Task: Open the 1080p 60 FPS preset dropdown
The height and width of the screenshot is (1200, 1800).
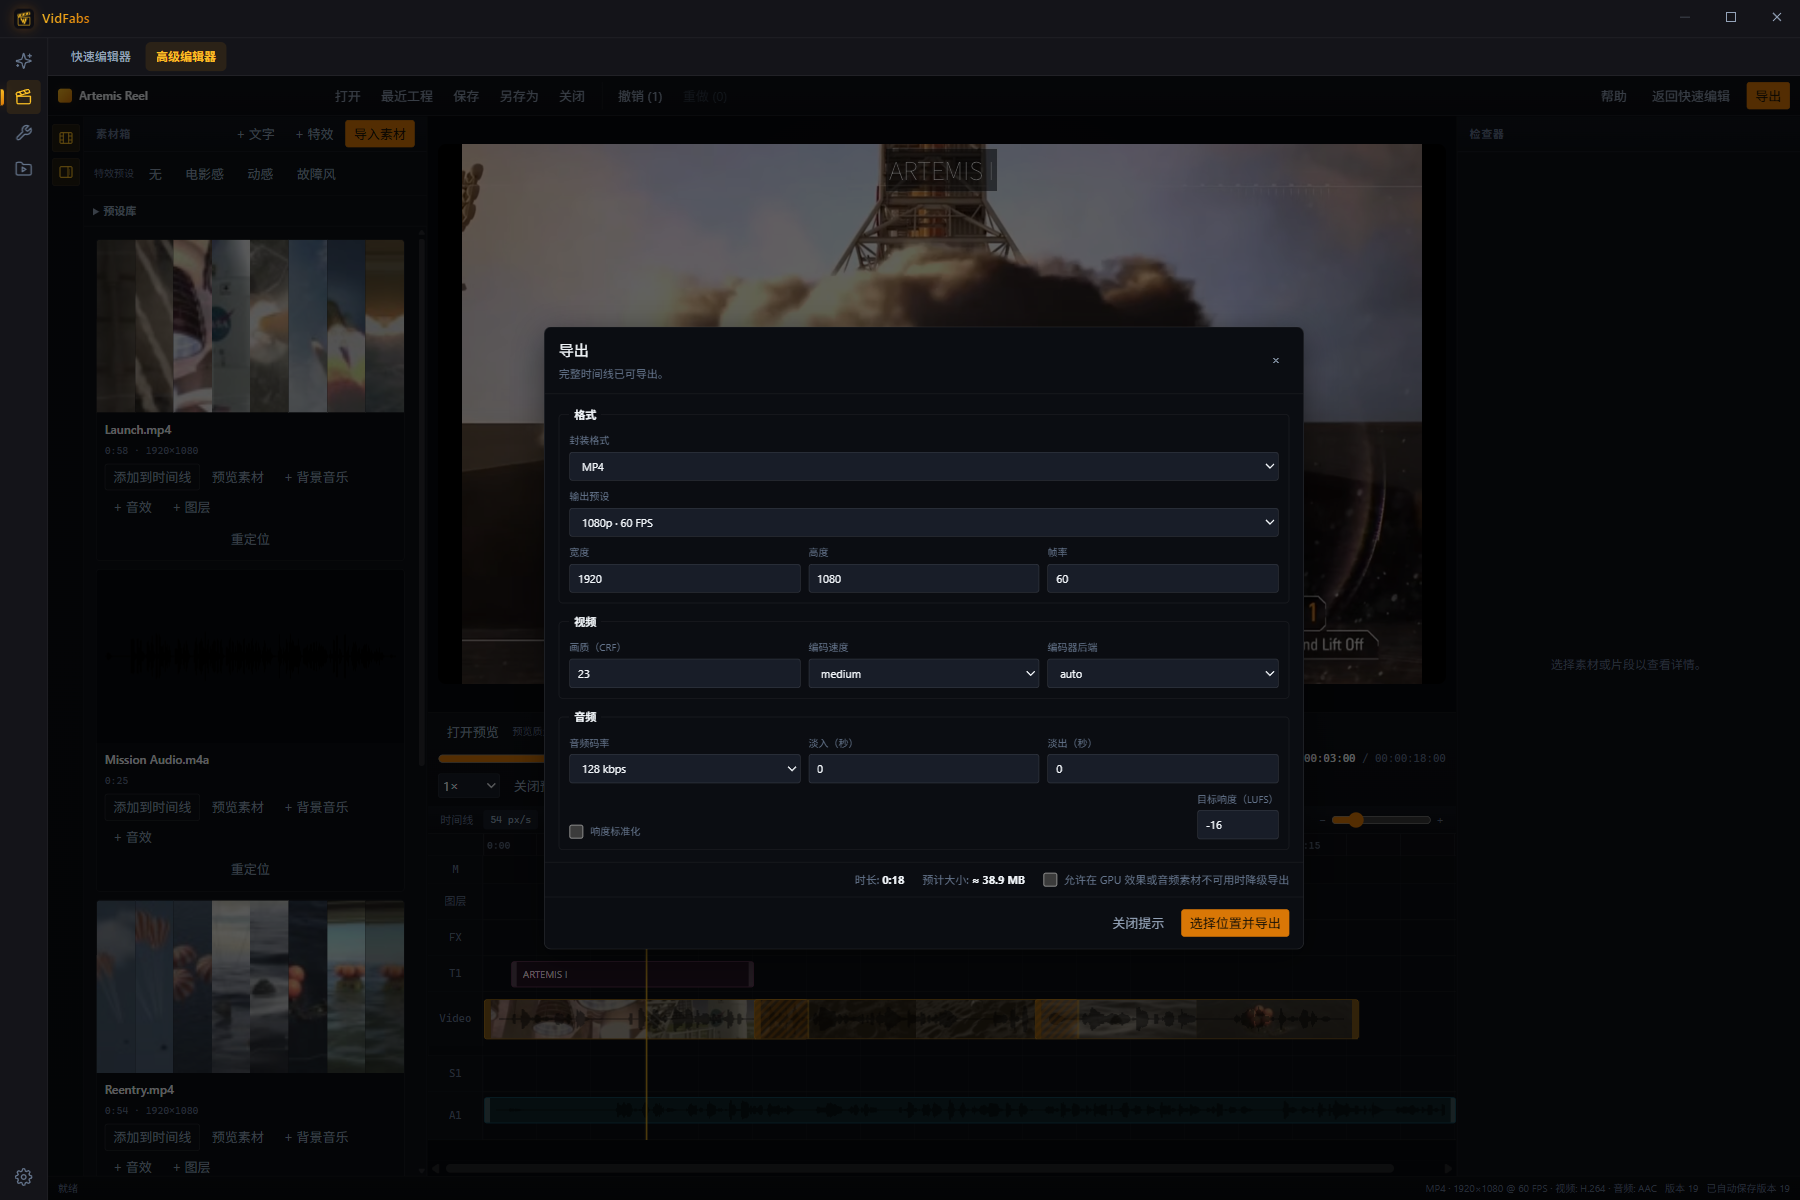Action: coord(924,523)
